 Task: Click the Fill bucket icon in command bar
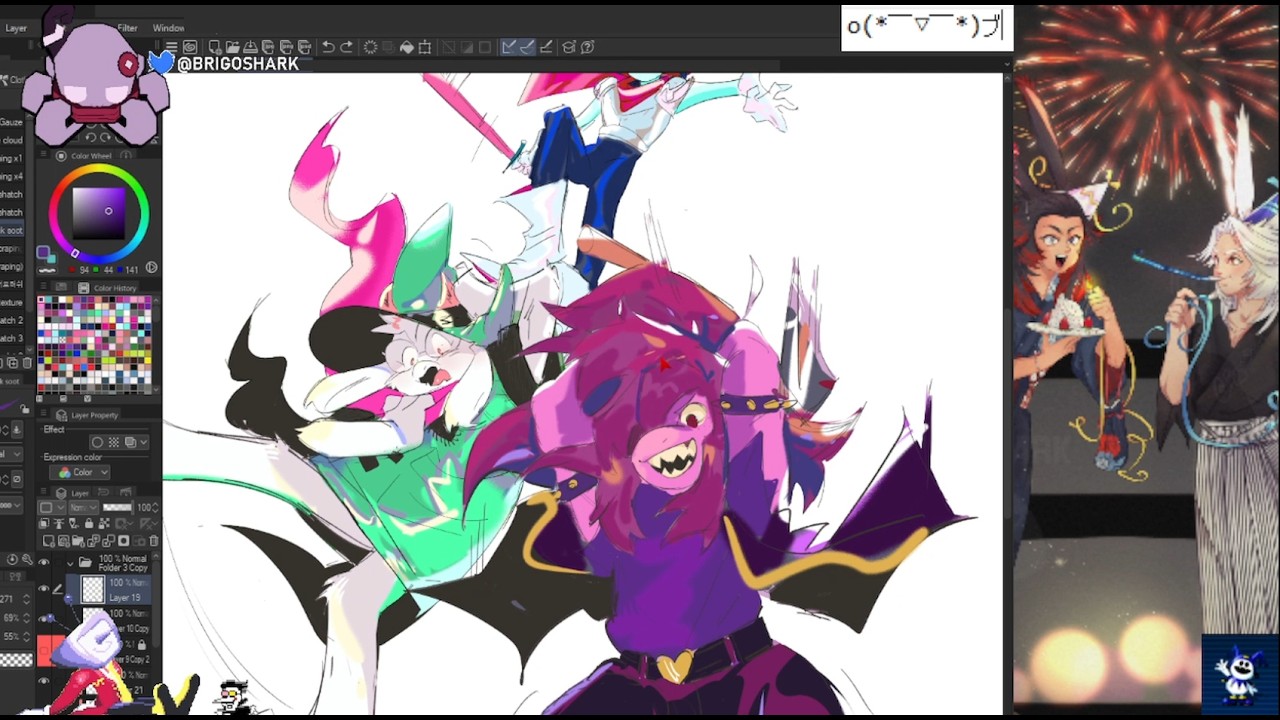pyautogui.click(x=407, y=47)
